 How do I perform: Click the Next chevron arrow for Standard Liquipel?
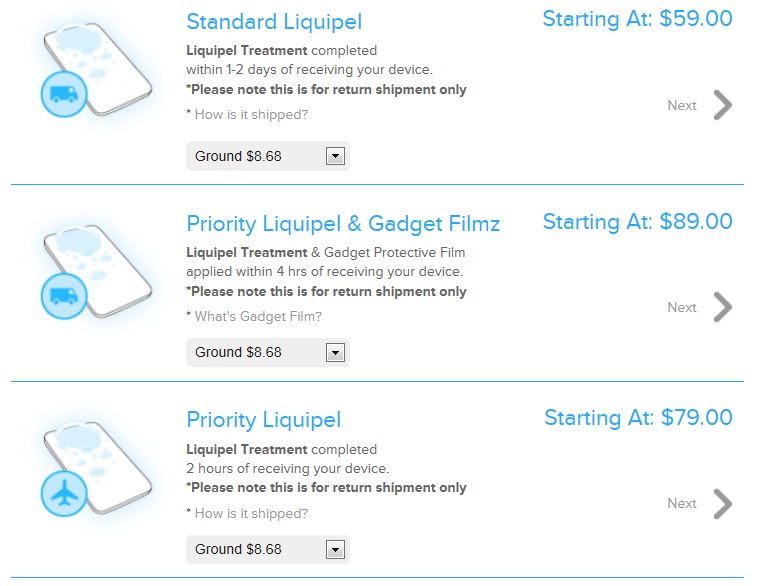[x=722, y=105]
